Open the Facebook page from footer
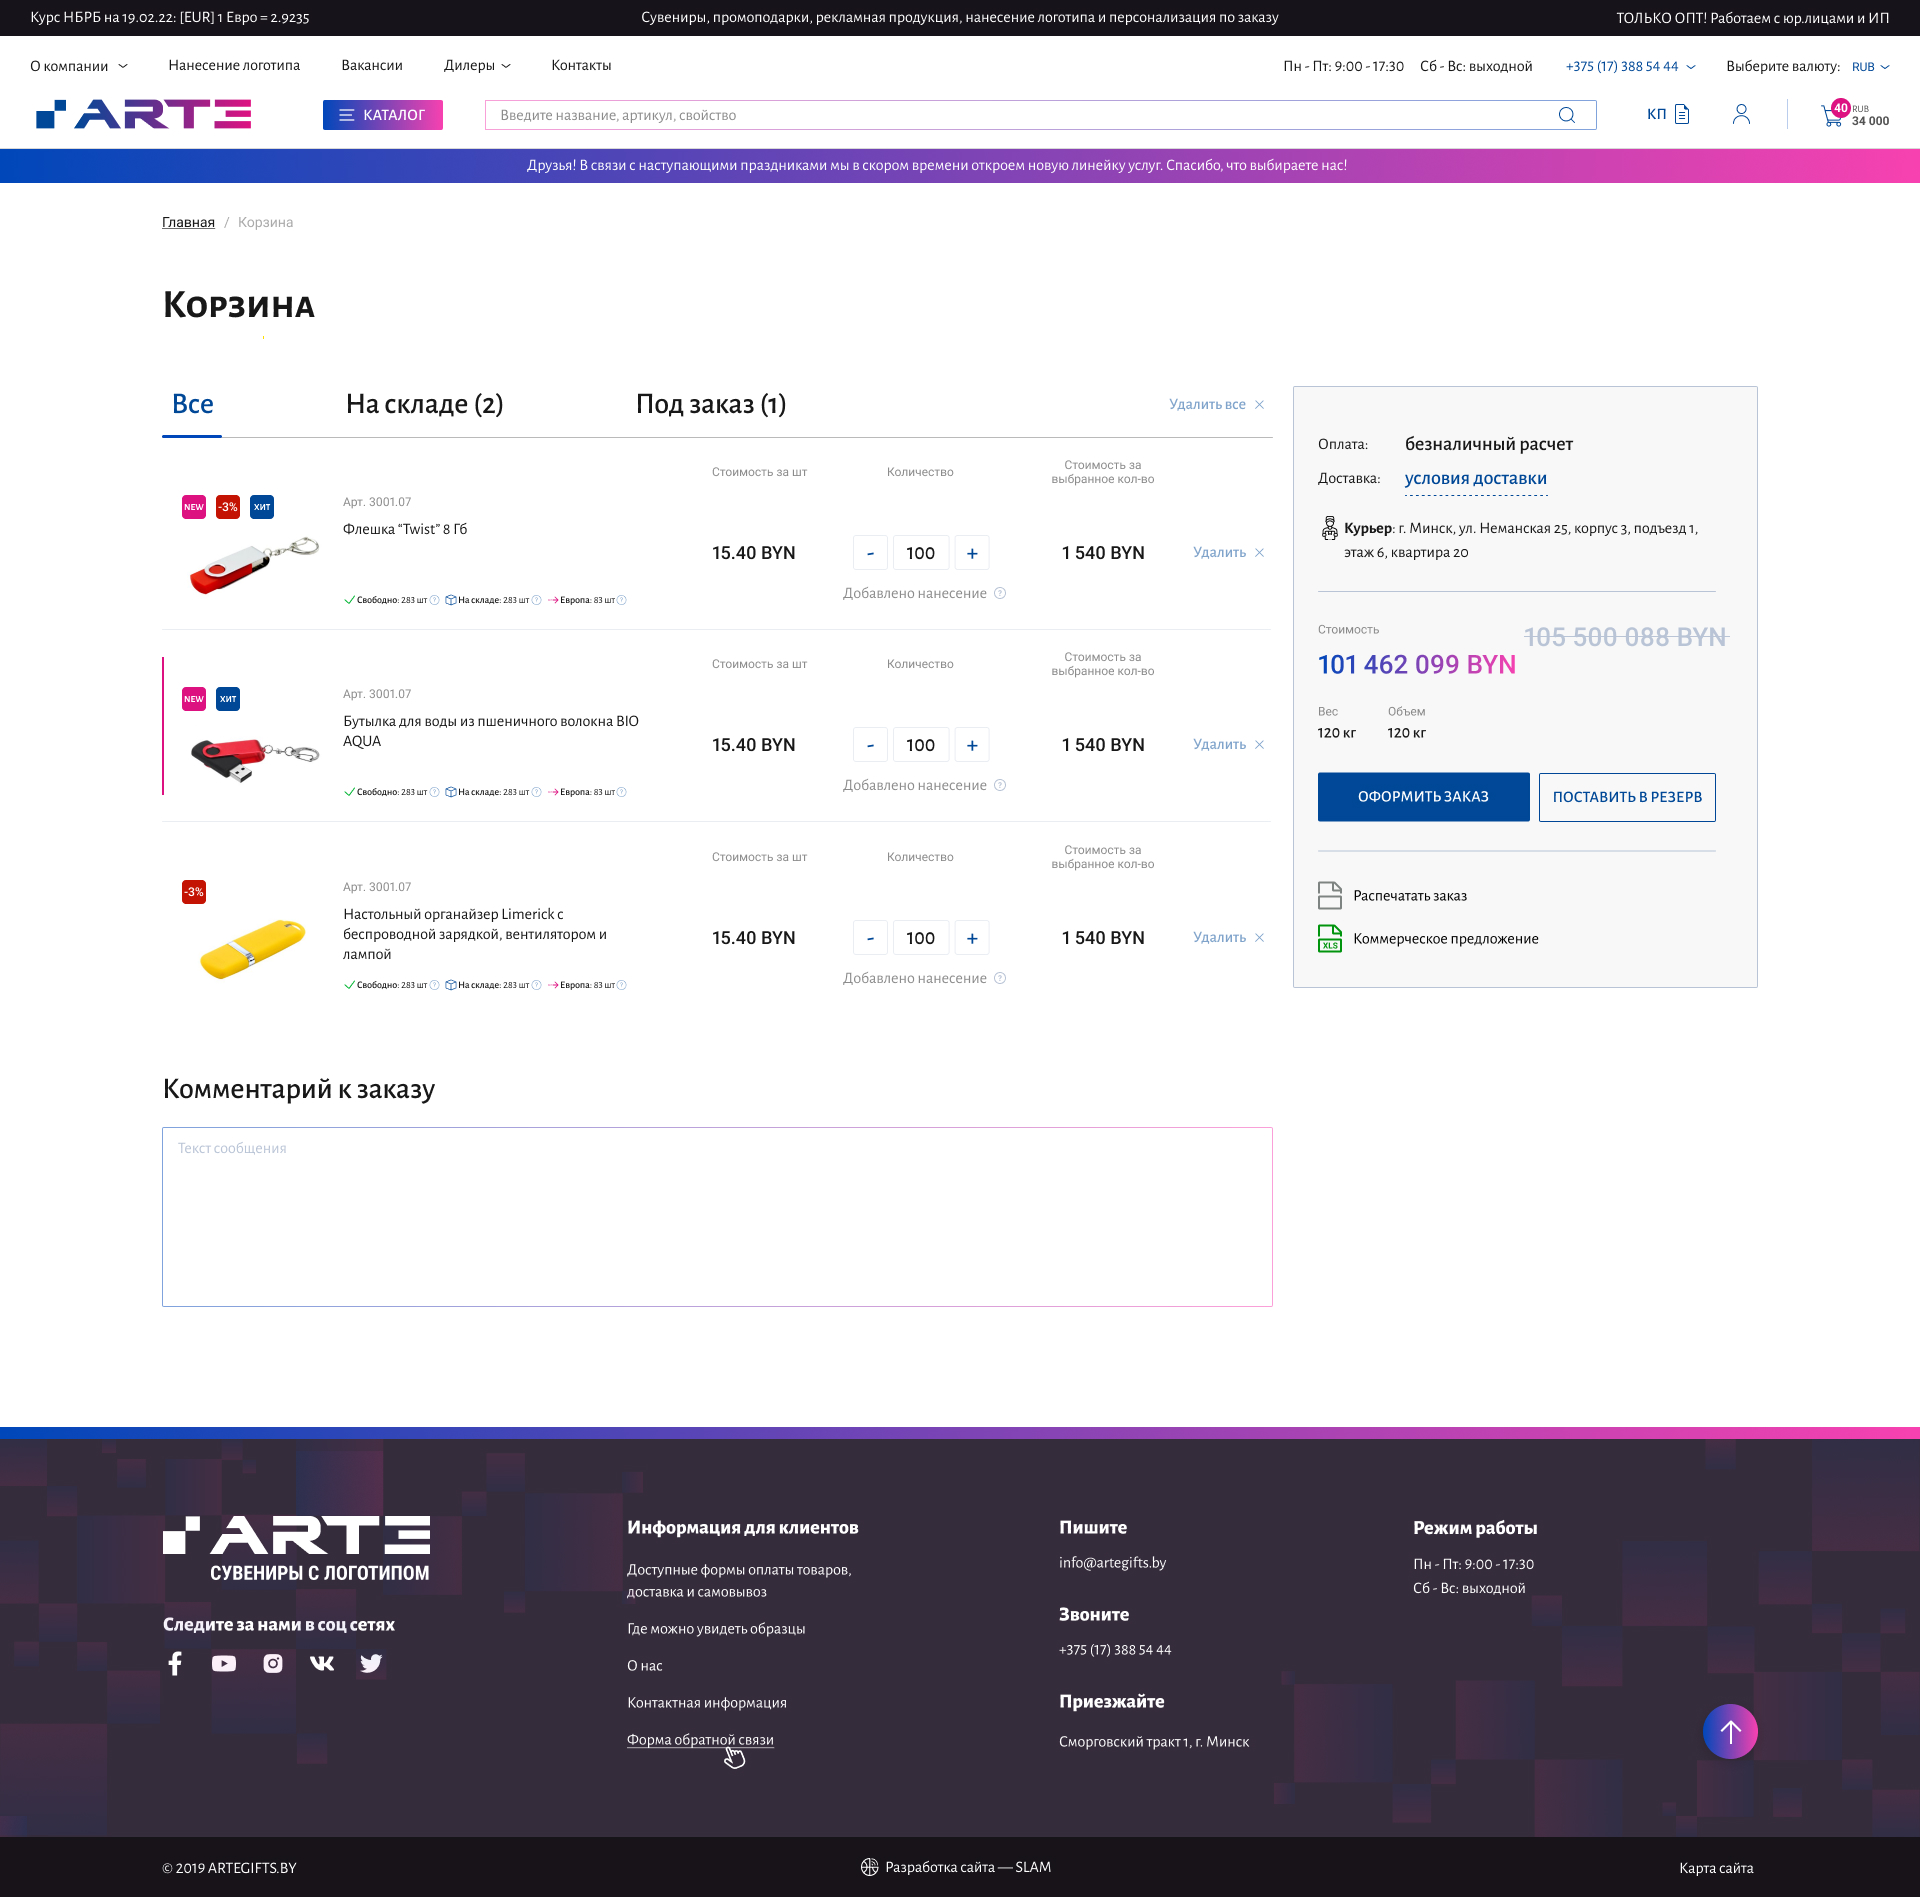This screenshot has height=1897, width=1920. click(x=176, y=1663)
